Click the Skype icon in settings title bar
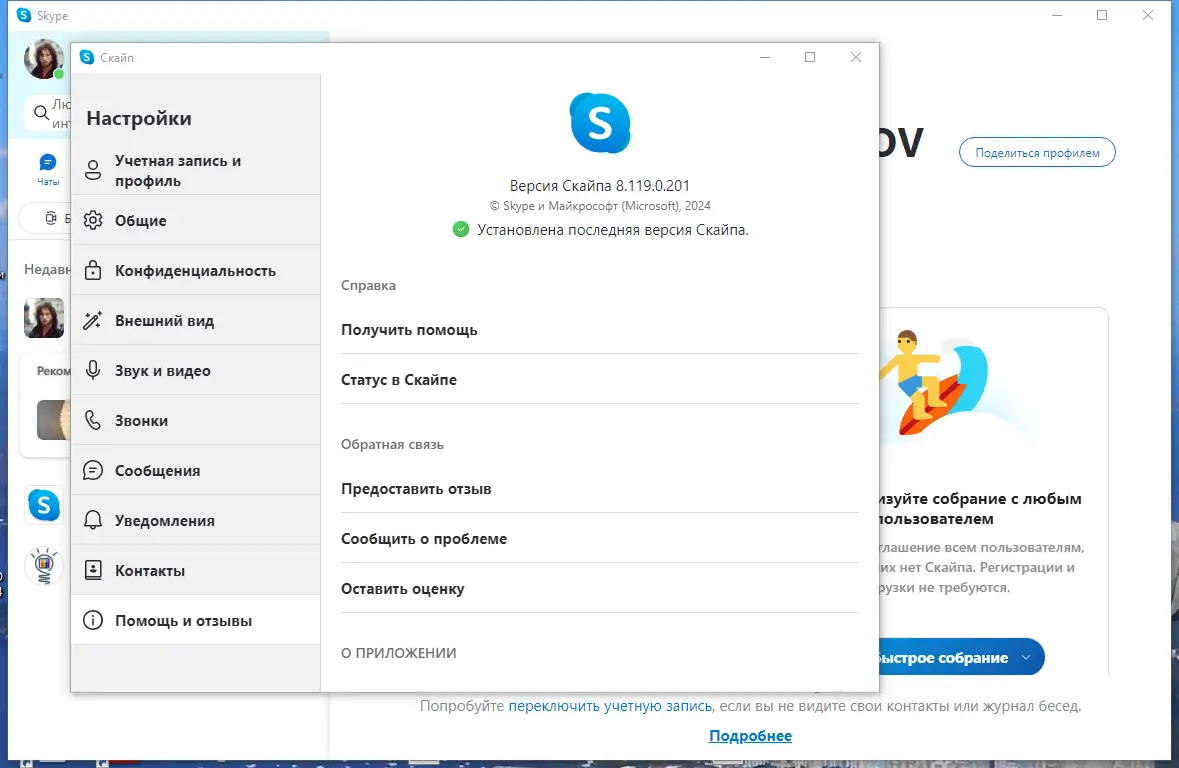Screen dimensions: 1179x768 87,57
